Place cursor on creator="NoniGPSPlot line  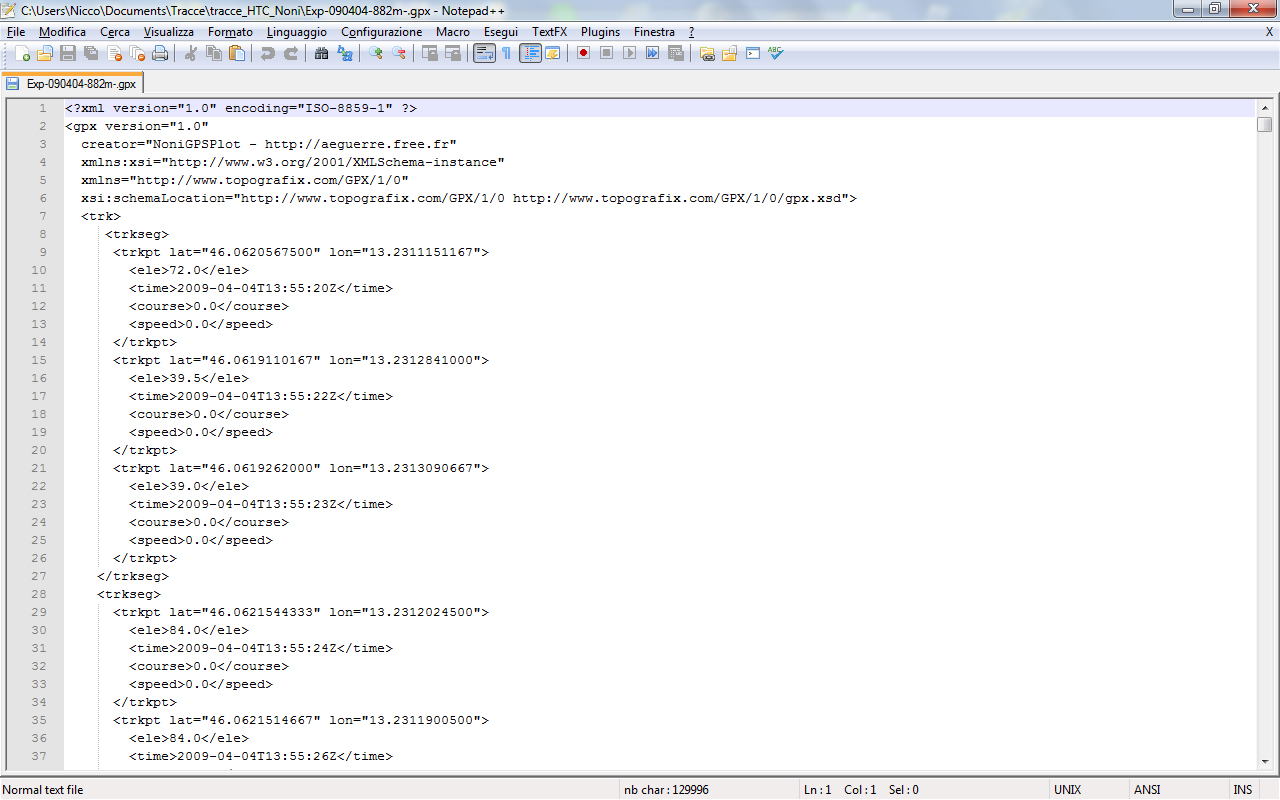click(x=269, y=144)
